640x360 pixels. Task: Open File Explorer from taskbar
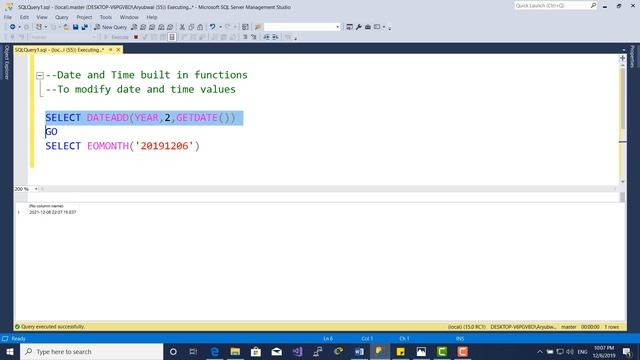pyautogui.click(x=235, y=351)
